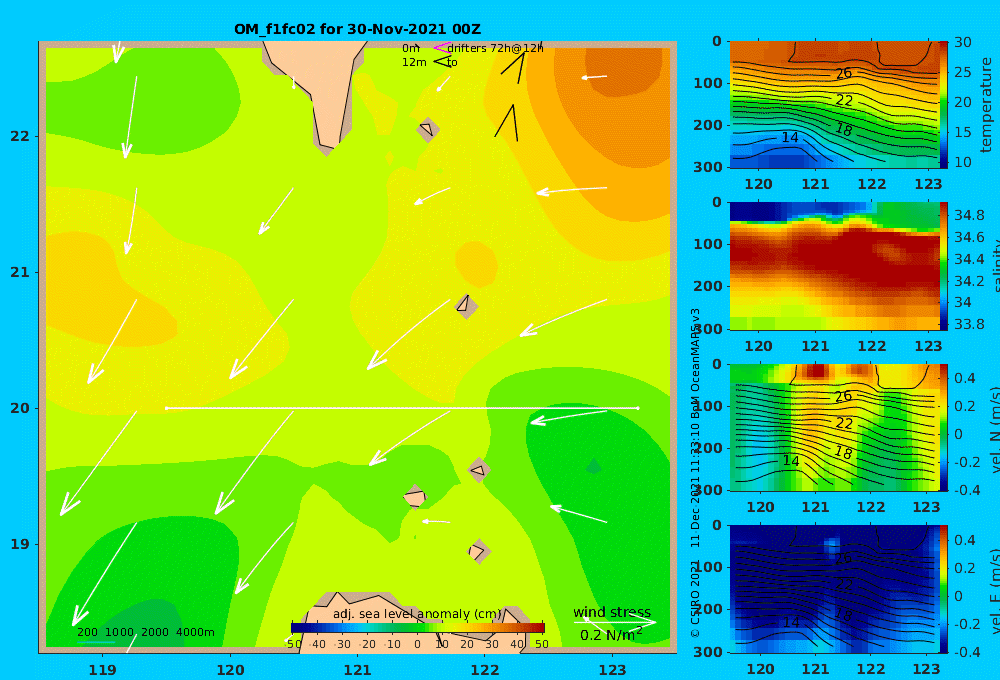Click the vel. E (m/s) colorbar

click(x=943, y=589)
